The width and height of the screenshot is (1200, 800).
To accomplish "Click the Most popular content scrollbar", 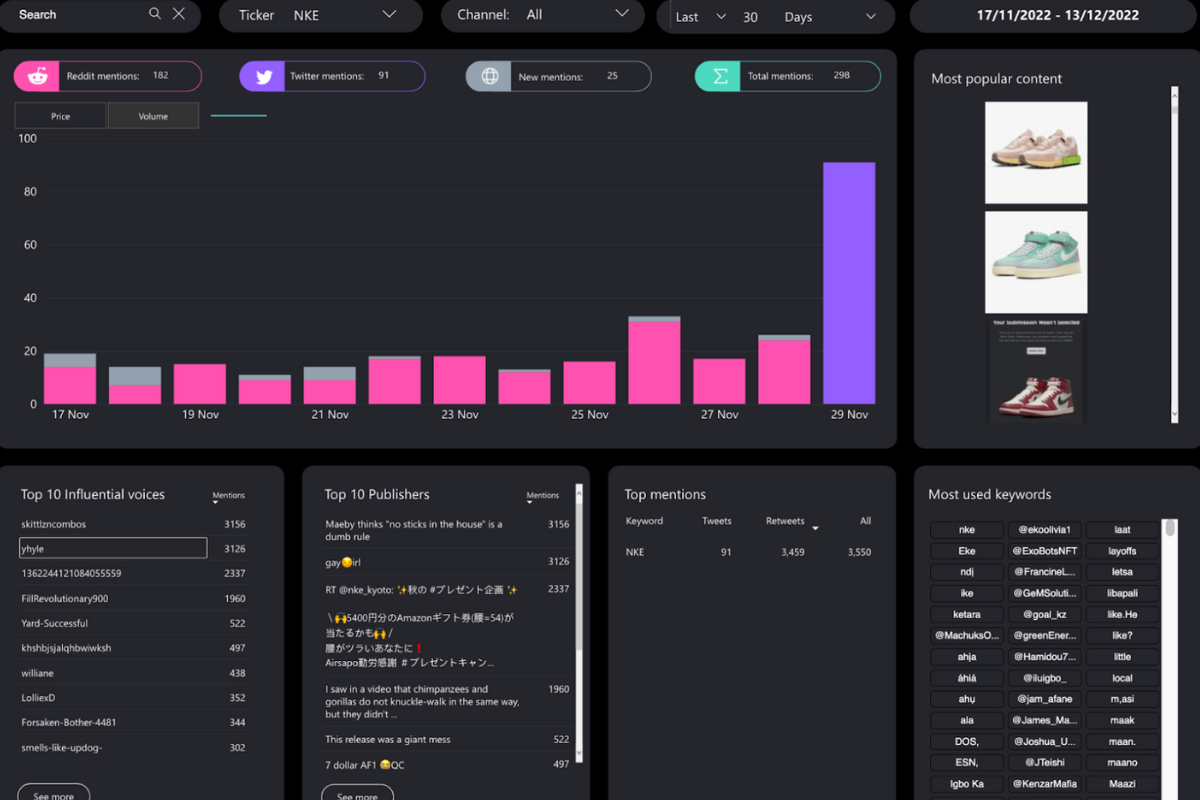I will click(1175, 255).
